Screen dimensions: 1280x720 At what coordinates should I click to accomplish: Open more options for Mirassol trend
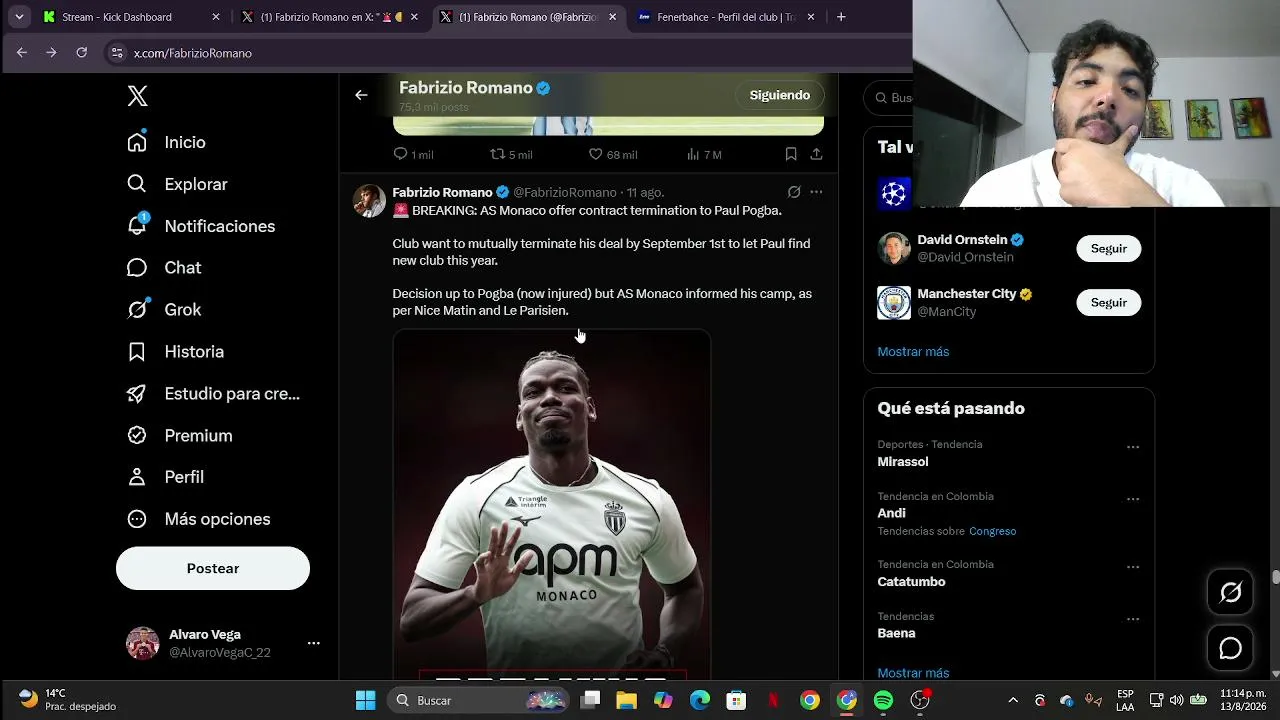coord(1133,447)
